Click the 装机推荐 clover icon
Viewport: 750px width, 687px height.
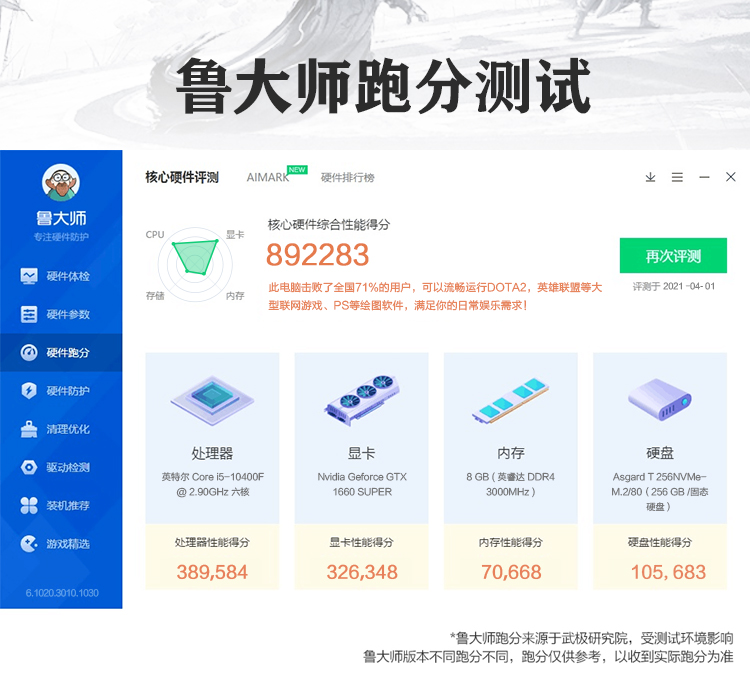point(29,506)
